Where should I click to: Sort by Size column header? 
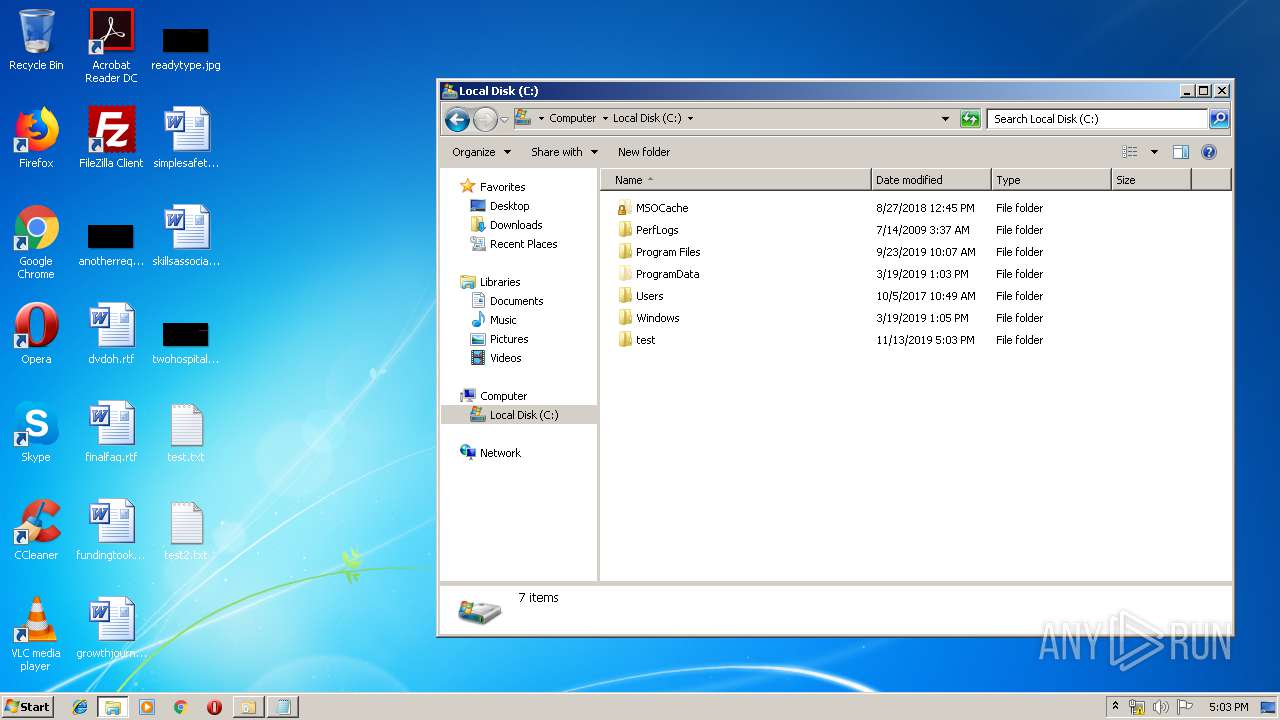click(1151, 180)
